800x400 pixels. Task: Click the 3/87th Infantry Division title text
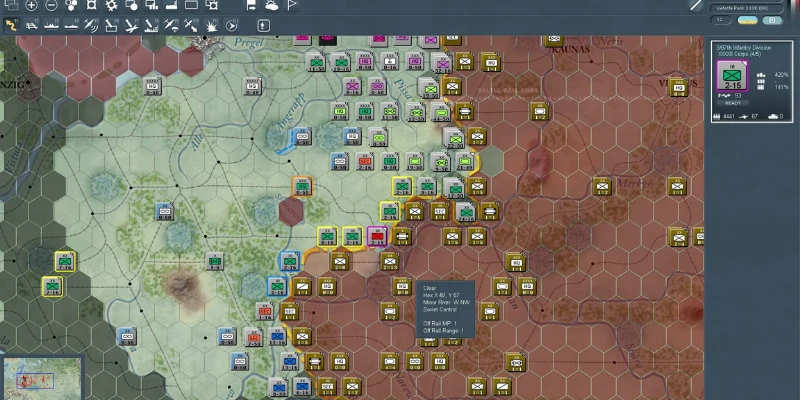(x=744, y=47)
